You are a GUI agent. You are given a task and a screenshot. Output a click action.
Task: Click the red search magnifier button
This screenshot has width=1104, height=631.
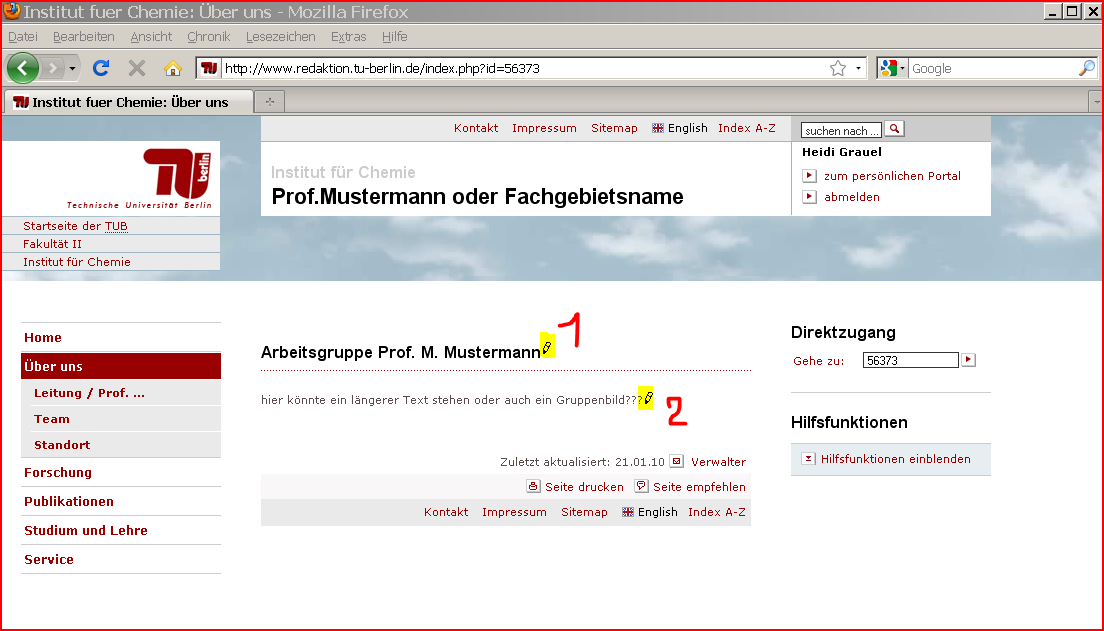point(895,129)
